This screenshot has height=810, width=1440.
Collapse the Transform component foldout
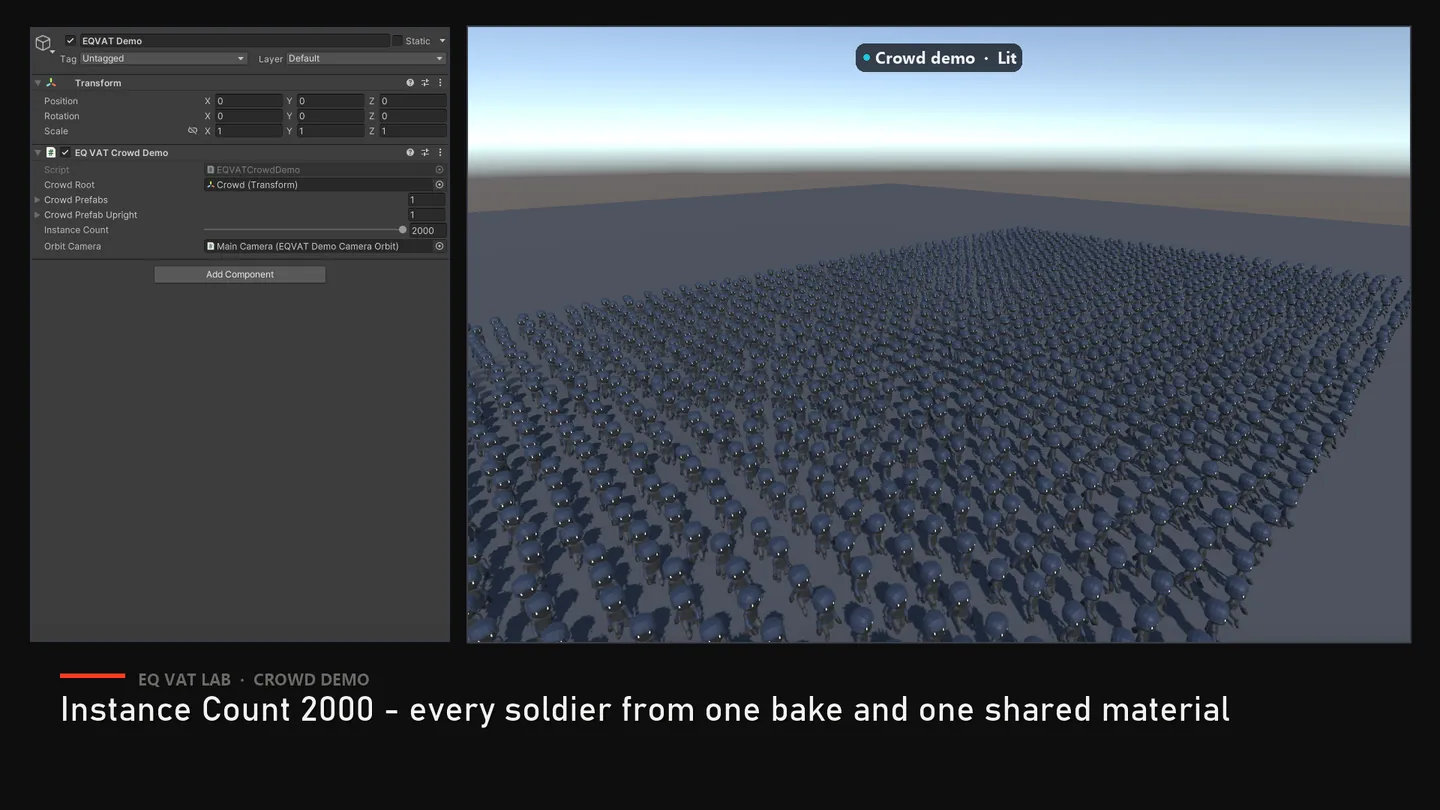[38, 83]
